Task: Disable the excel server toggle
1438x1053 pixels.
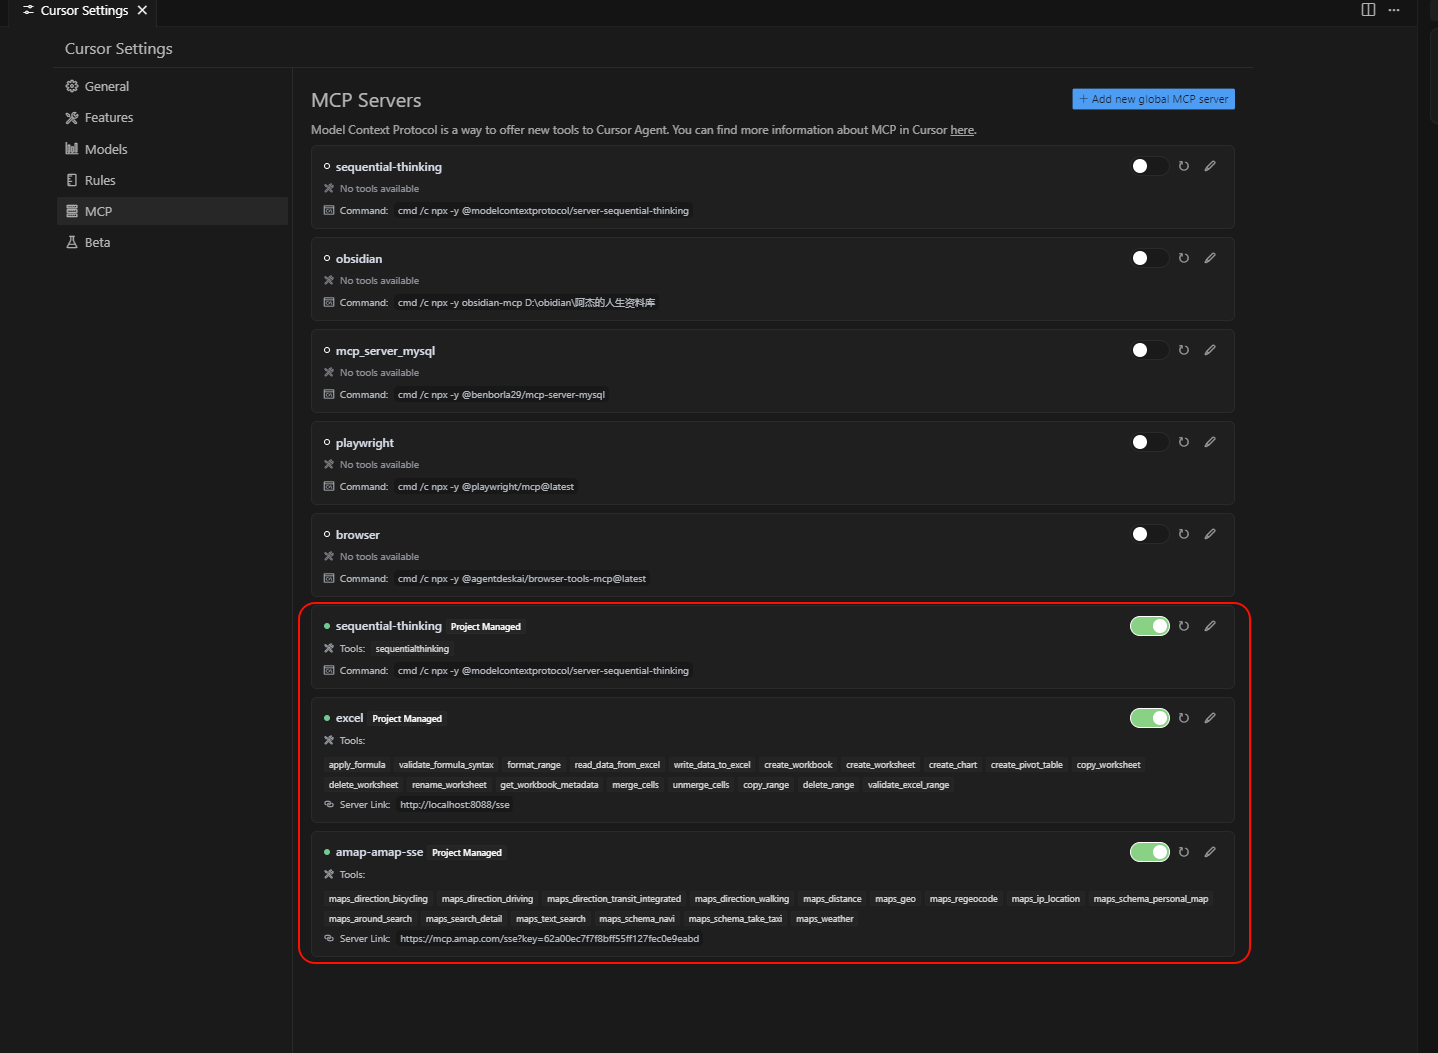Action: 1149,718
